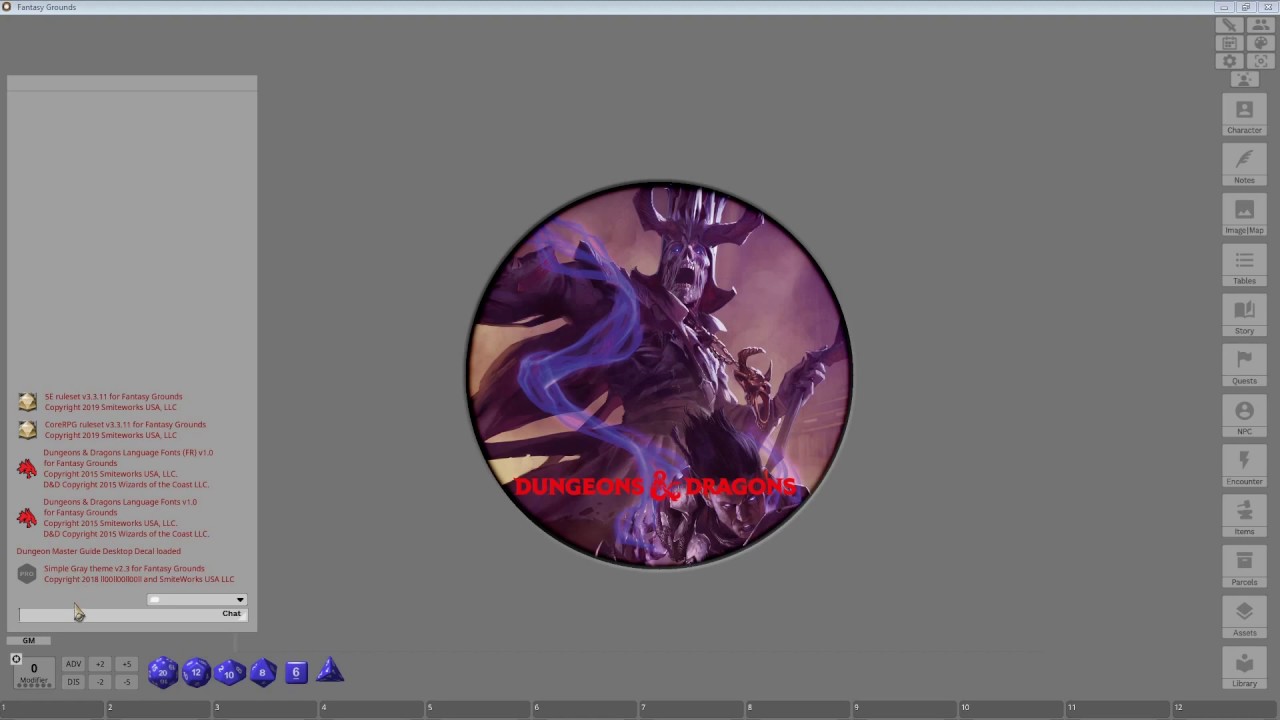Pick the d6 die
The width and height of the screenshot is (1280, 720).
pyautogui.click(x=296, y=672)
